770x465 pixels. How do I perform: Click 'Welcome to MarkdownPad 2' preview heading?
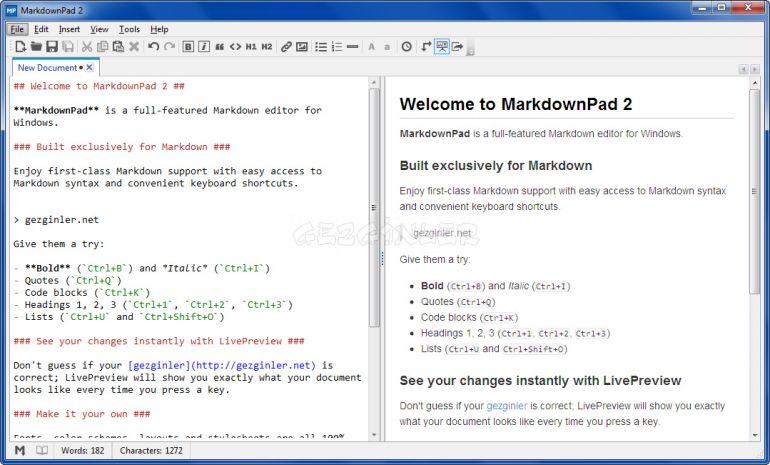516,104
